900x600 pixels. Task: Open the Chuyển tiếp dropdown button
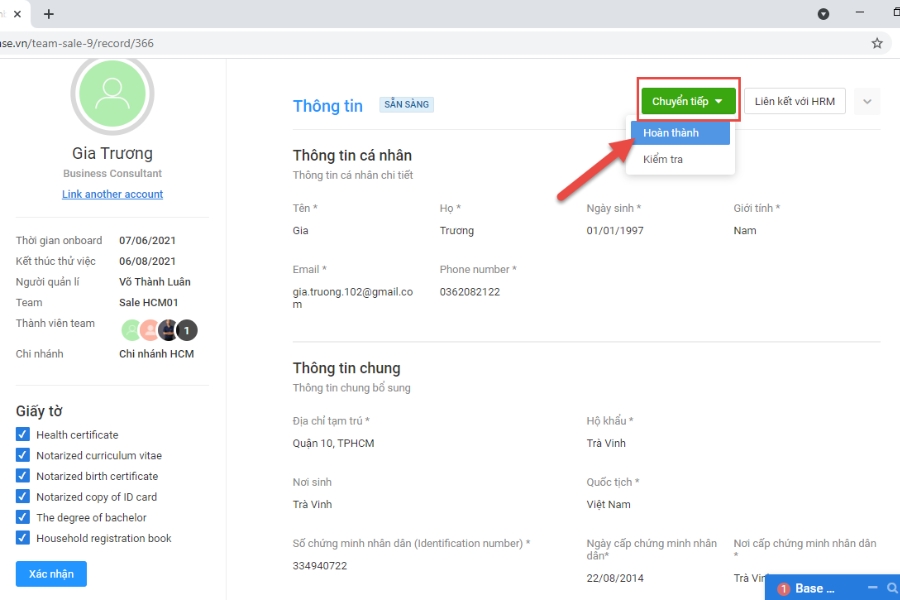688,101
